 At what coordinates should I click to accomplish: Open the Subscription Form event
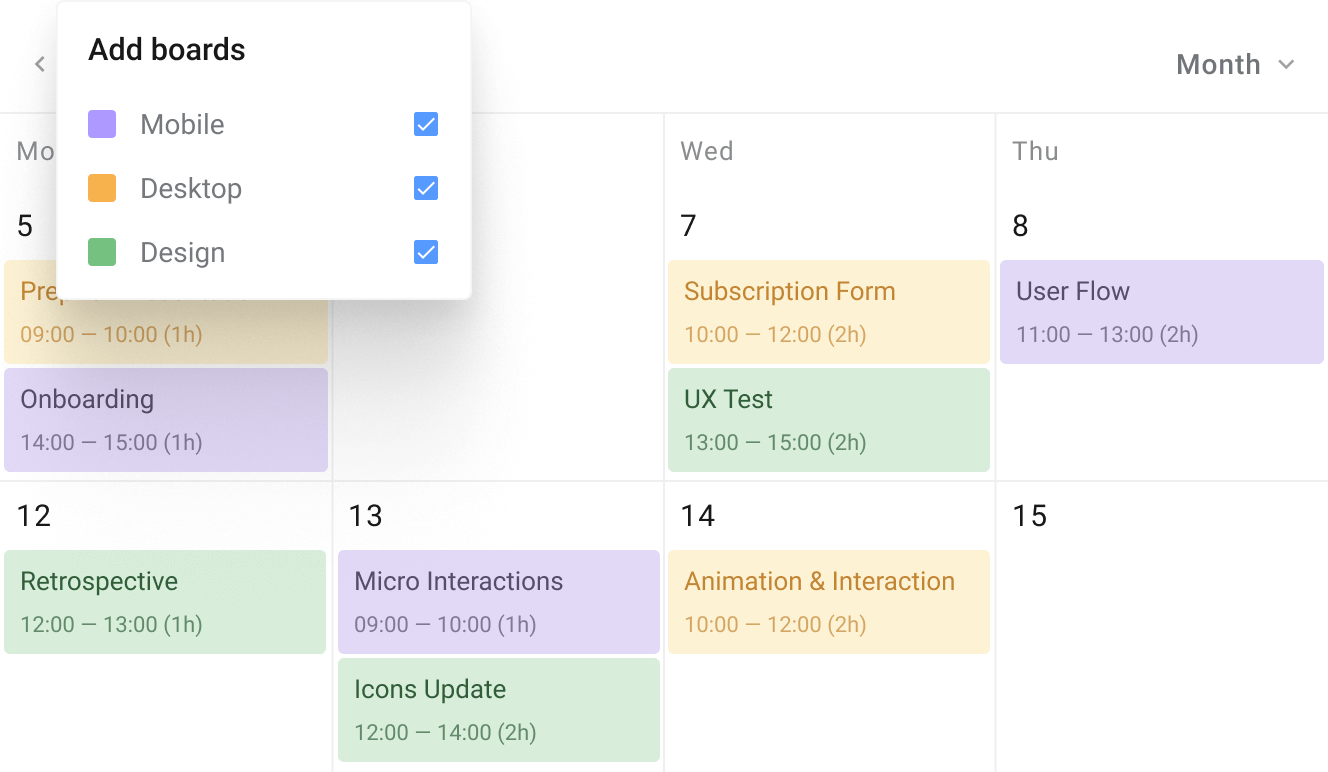829,312
